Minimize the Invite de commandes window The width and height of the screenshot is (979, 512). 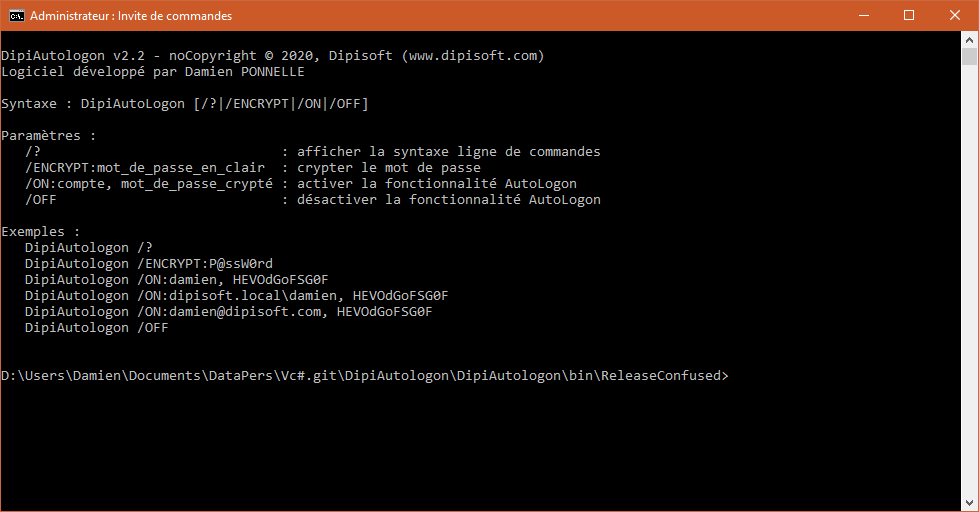tap(862, 15)
